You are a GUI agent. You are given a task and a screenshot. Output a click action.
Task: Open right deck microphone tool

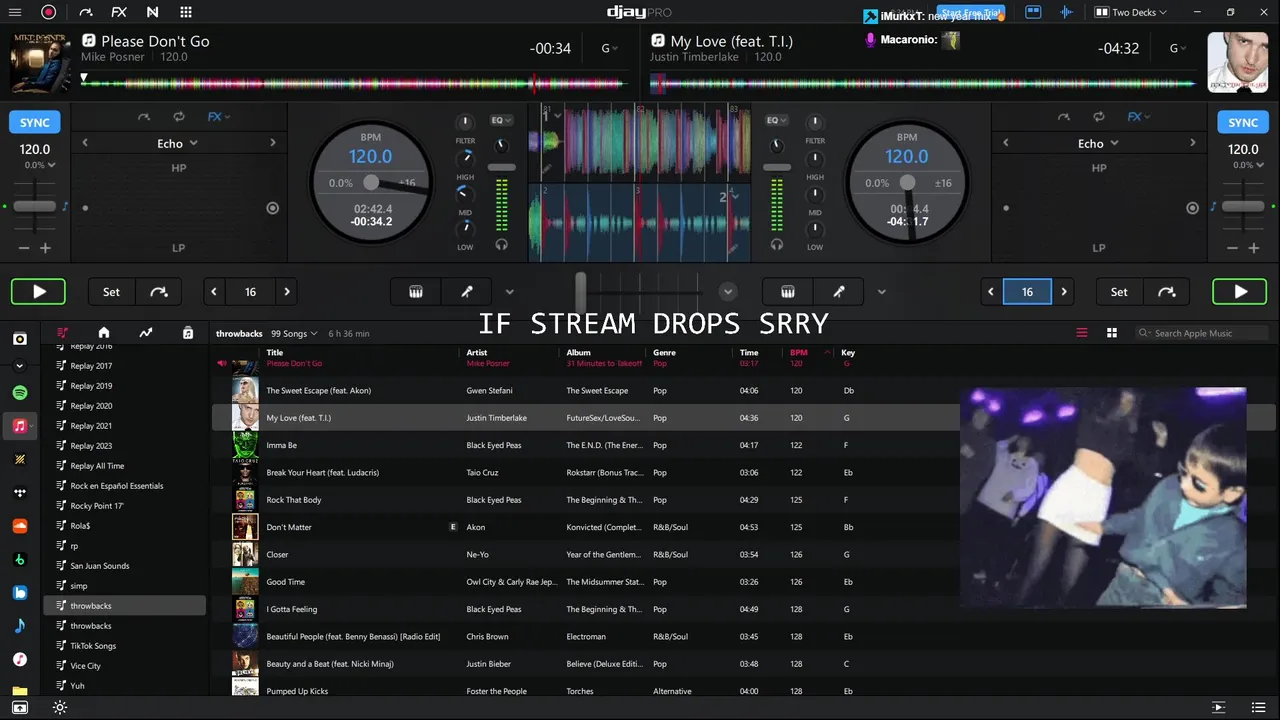839,292
